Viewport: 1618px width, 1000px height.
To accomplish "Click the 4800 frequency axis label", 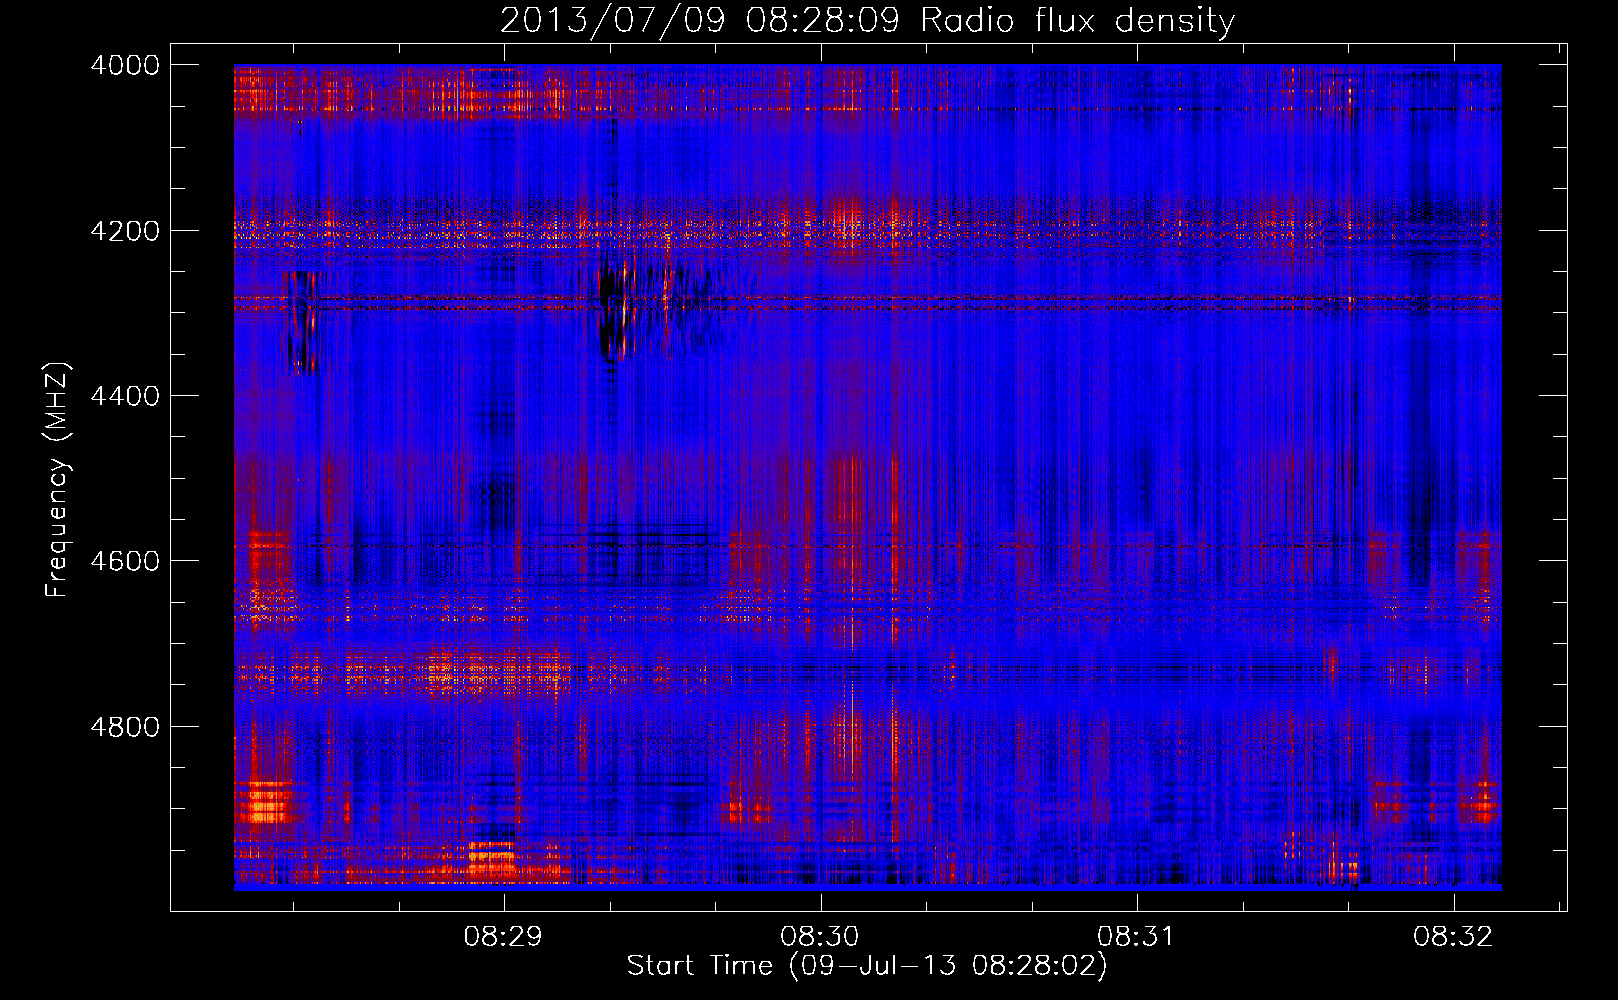I will coord(125,727).
